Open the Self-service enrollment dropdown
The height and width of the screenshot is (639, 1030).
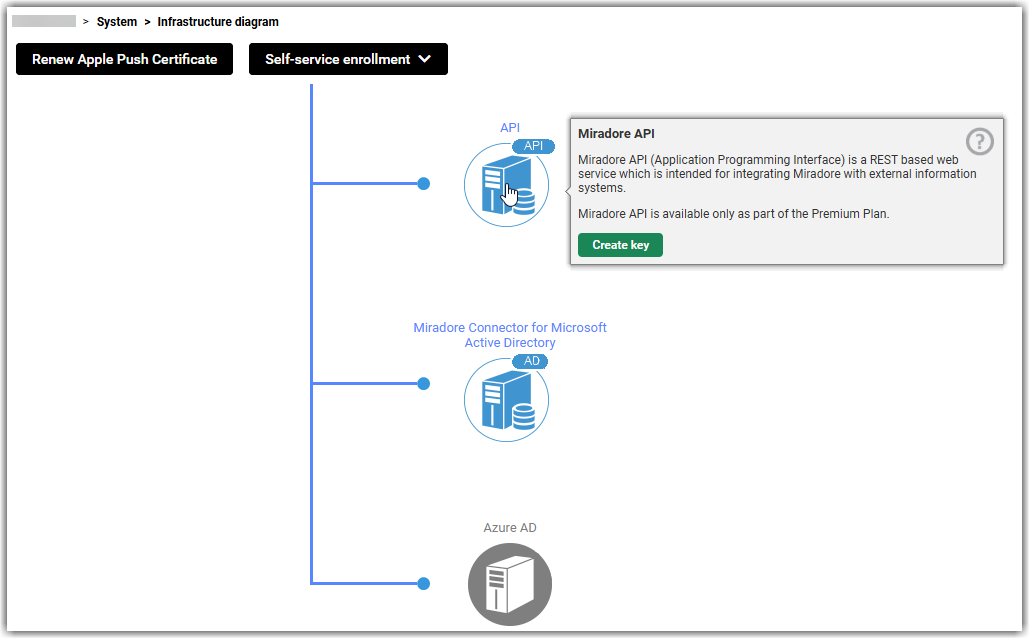click(x=348, y=59)
